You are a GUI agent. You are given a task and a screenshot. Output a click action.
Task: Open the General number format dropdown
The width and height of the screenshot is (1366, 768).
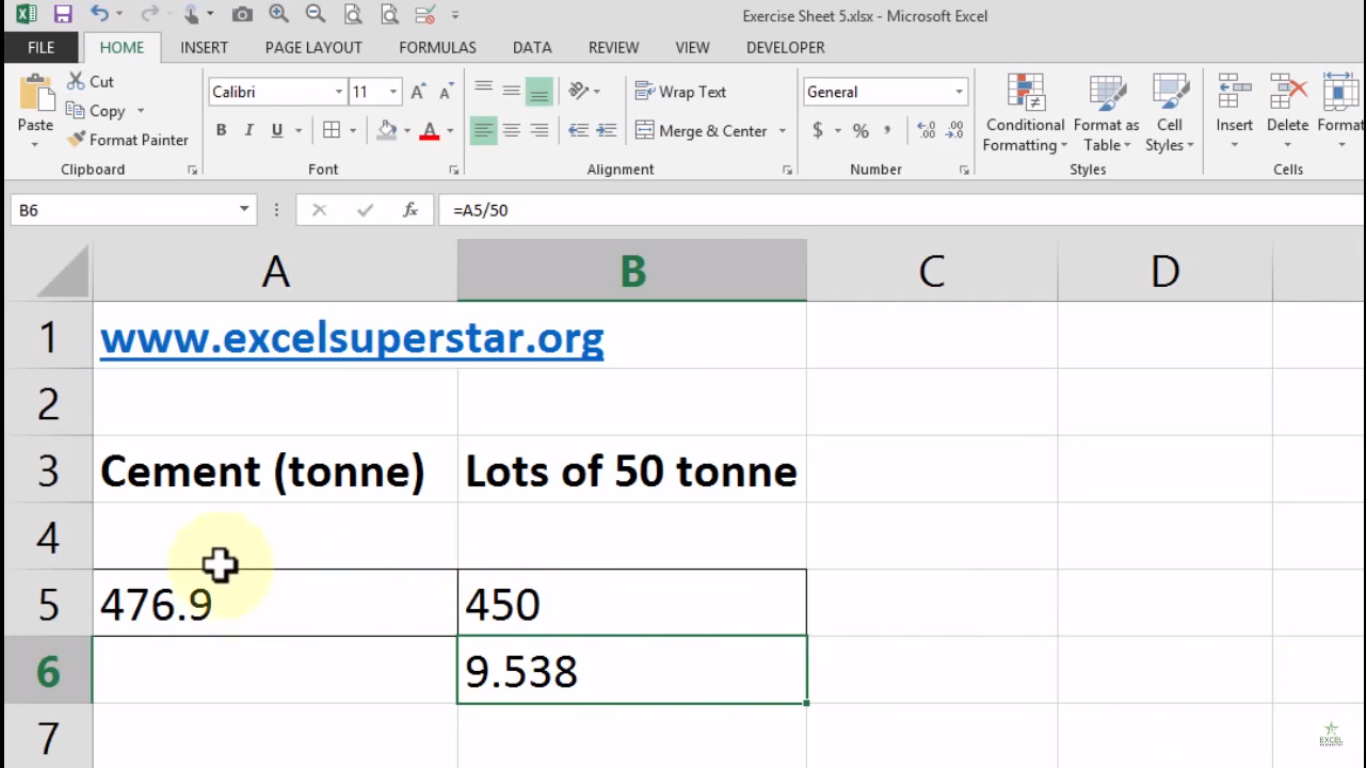coord(959,92)
